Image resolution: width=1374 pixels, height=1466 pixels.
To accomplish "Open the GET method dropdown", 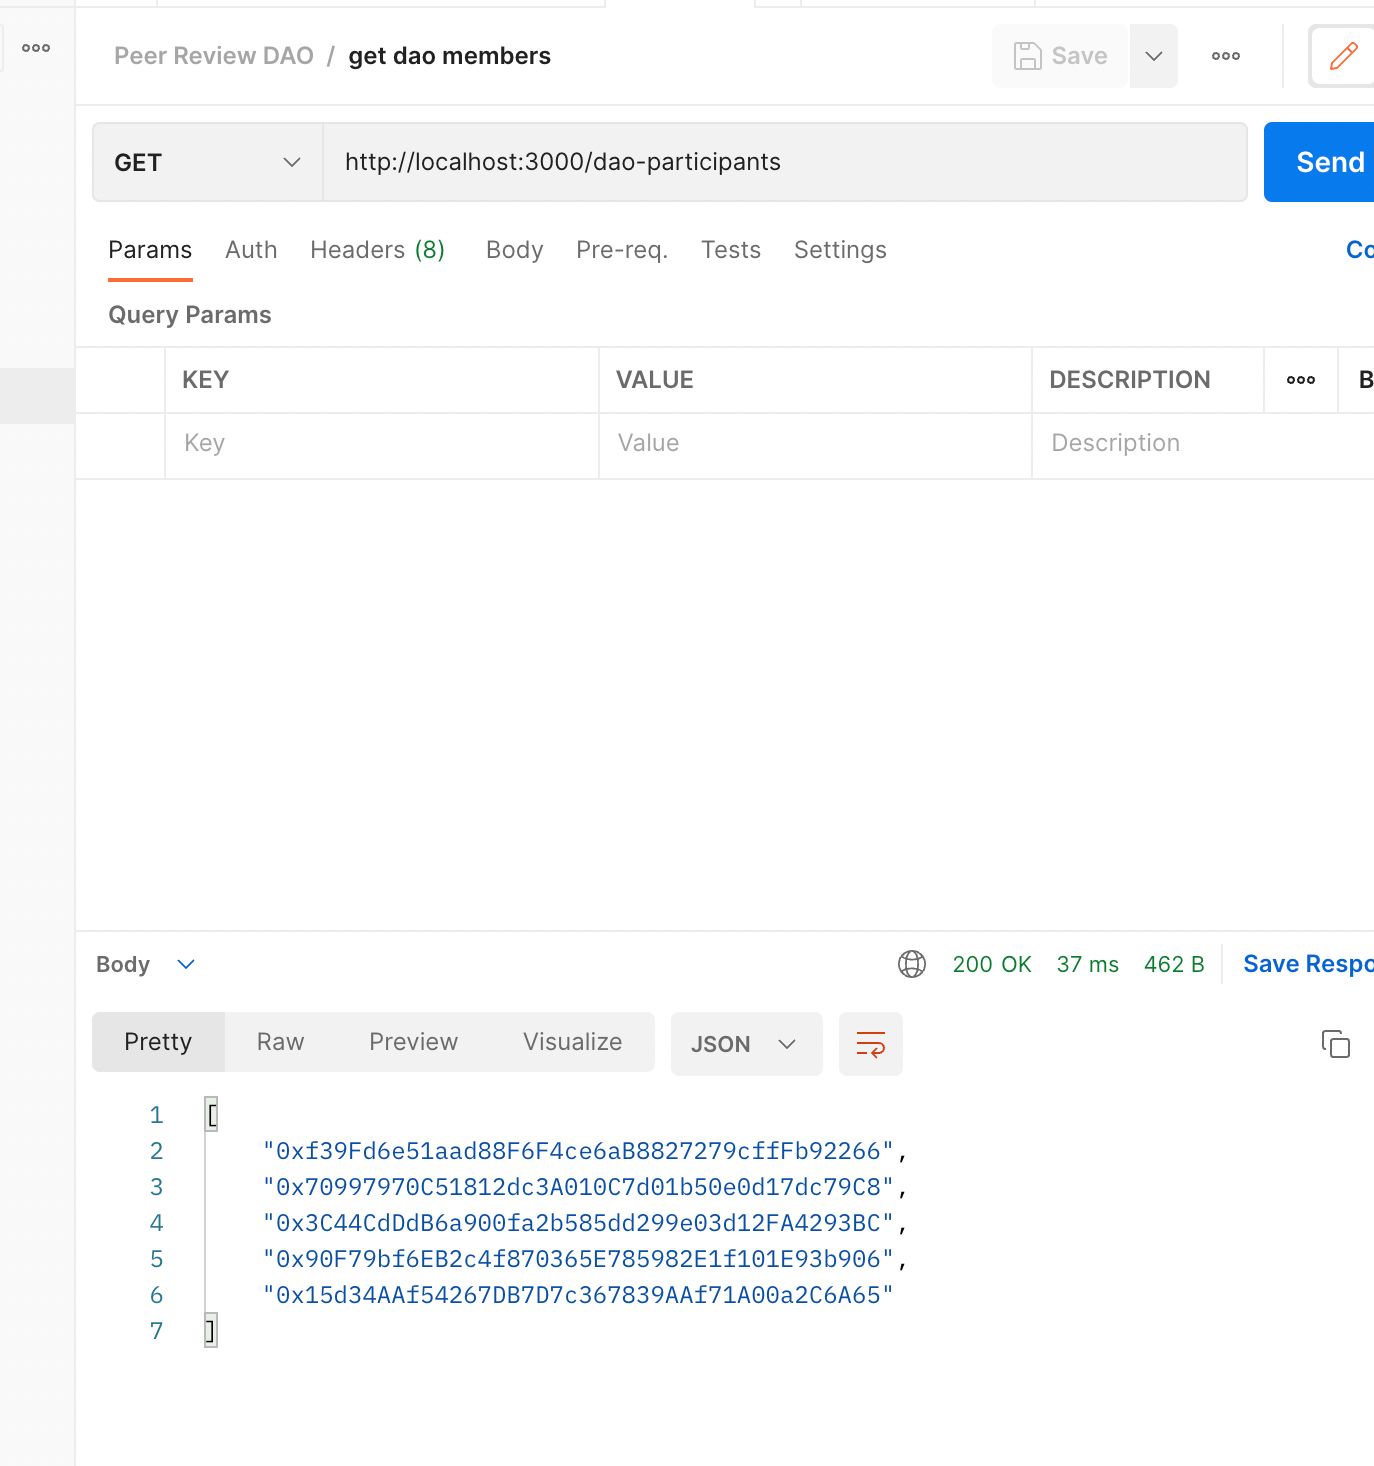I will coord(208,162).
